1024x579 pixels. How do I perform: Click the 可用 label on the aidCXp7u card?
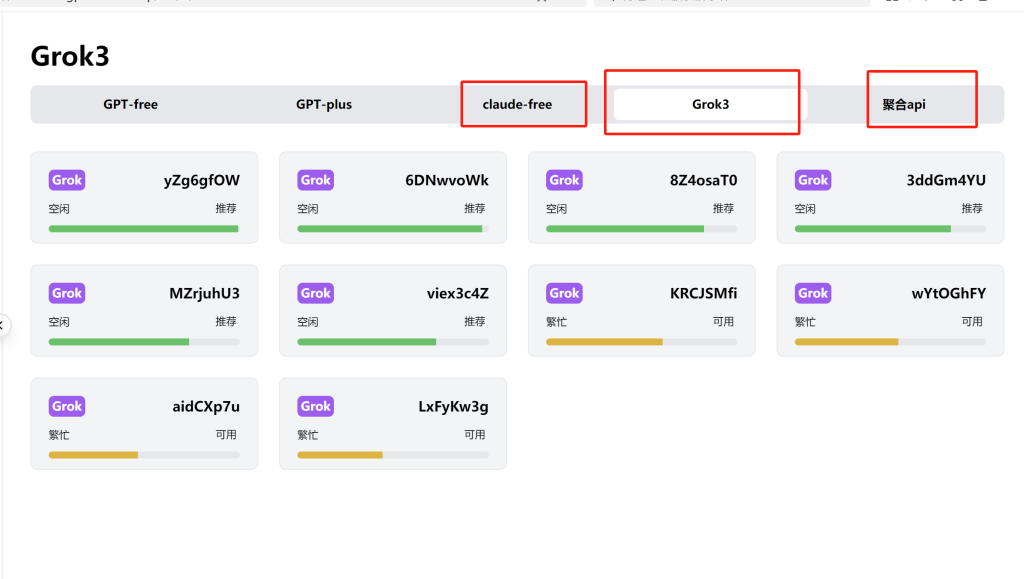(x=226, y=434)
